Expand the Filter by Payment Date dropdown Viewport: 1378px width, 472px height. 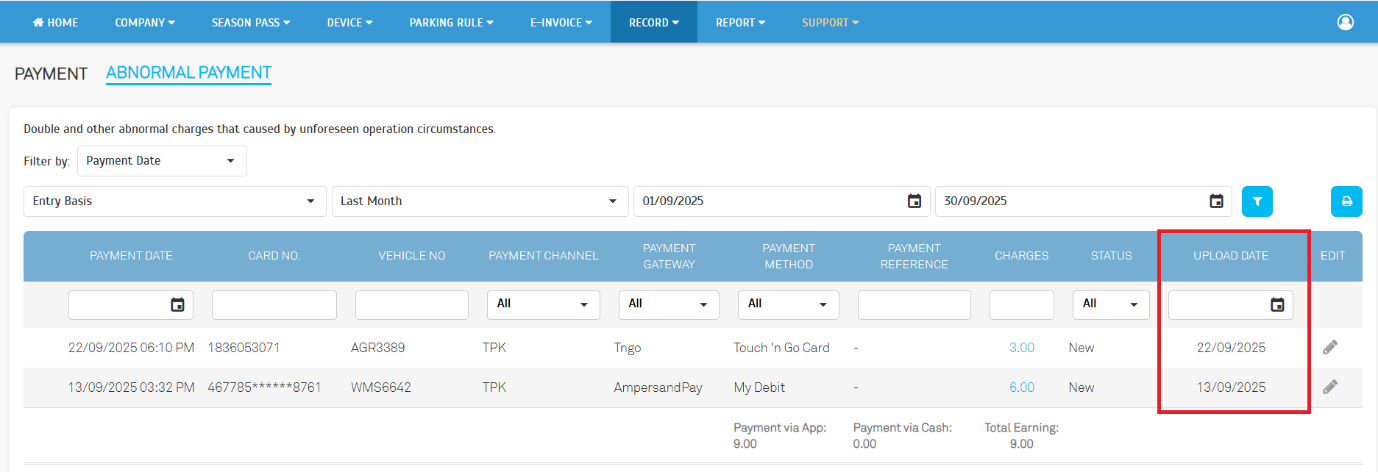tap(161, 161)
